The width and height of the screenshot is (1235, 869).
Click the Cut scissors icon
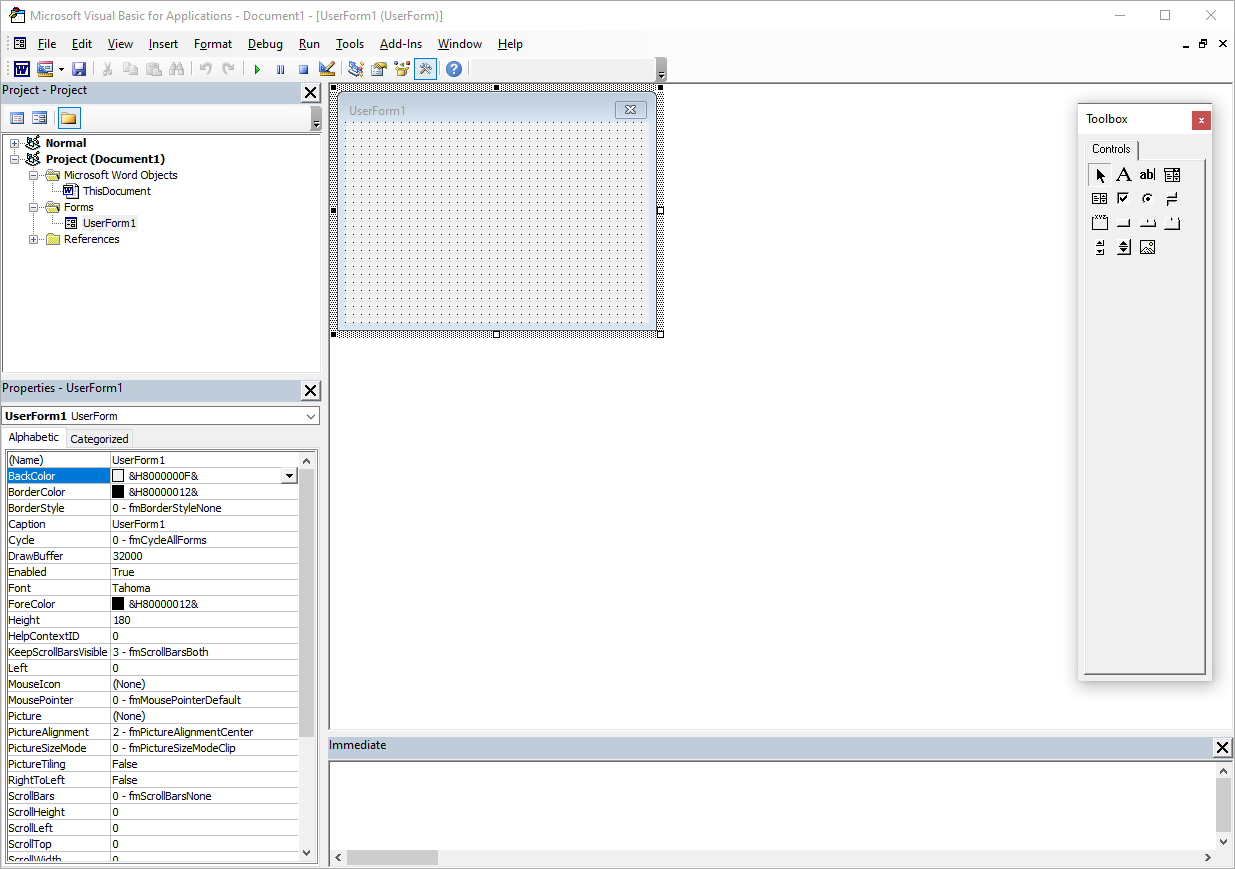coord(107,69)
